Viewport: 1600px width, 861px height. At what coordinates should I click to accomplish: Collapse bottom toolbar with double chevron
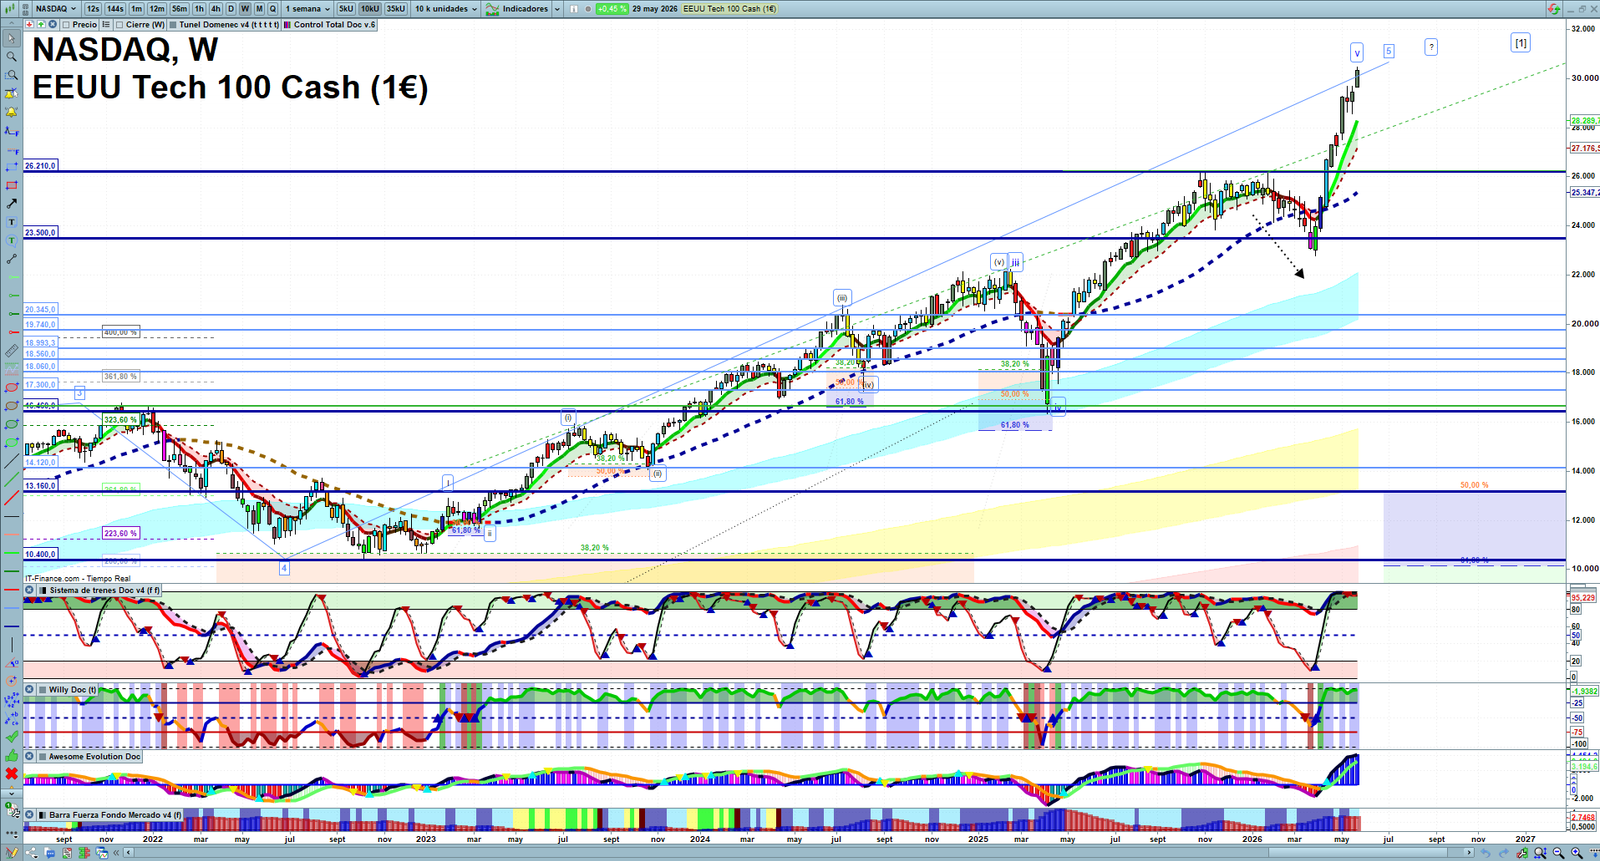click(x=116, y=853)
